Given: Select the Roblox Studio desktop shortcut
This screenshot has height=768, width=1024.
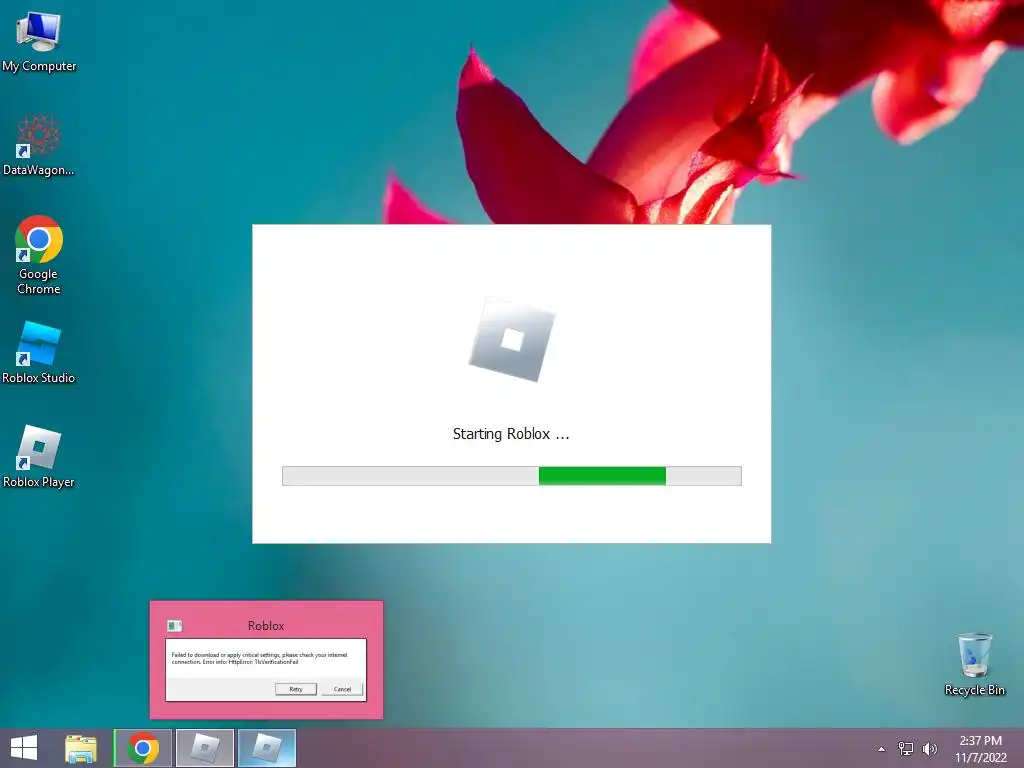Looking at the screenshot, I should coord(39,353).
